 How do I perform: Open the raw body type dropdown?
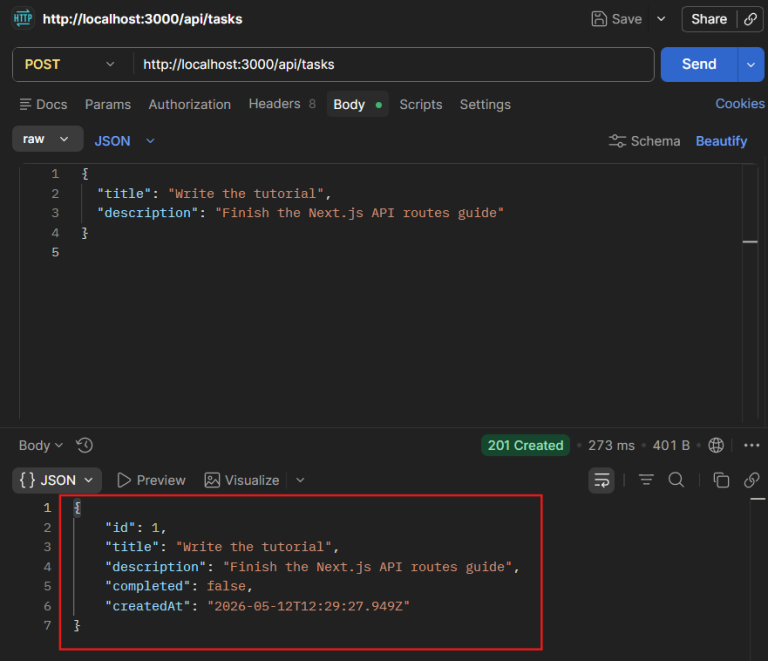[48, 139]
